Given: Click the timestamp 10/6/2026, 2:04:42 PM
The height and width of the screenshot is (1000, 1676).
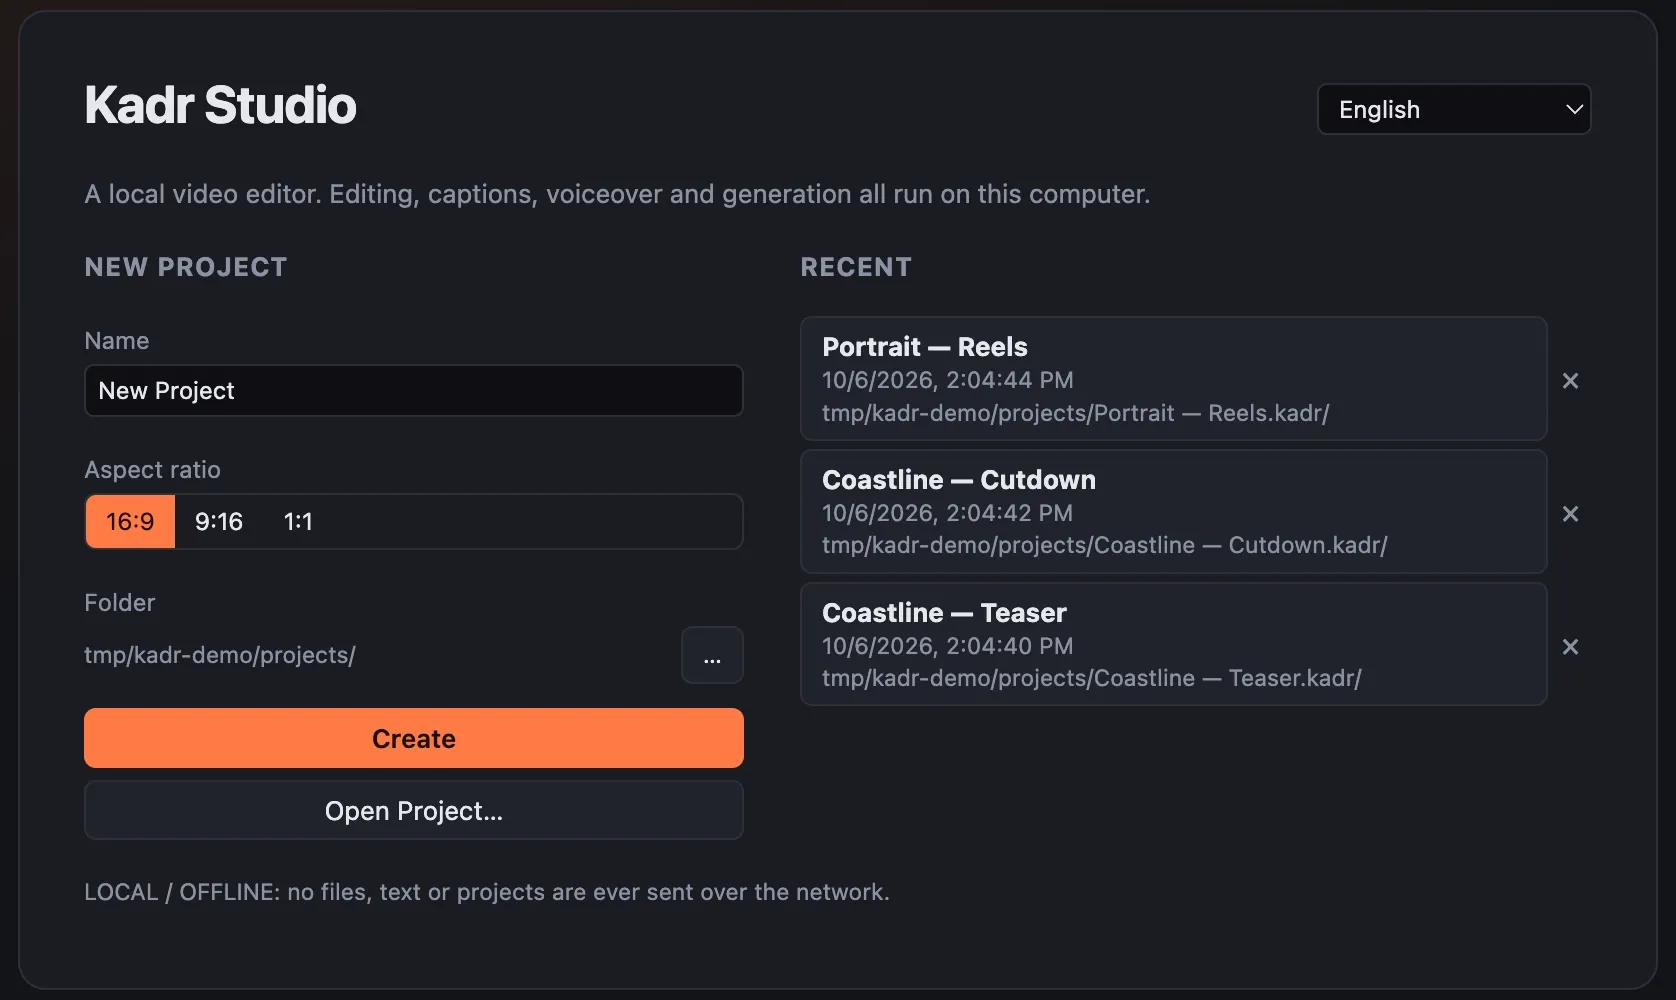Looking at the screenshot, I should [x=947, y=513].
